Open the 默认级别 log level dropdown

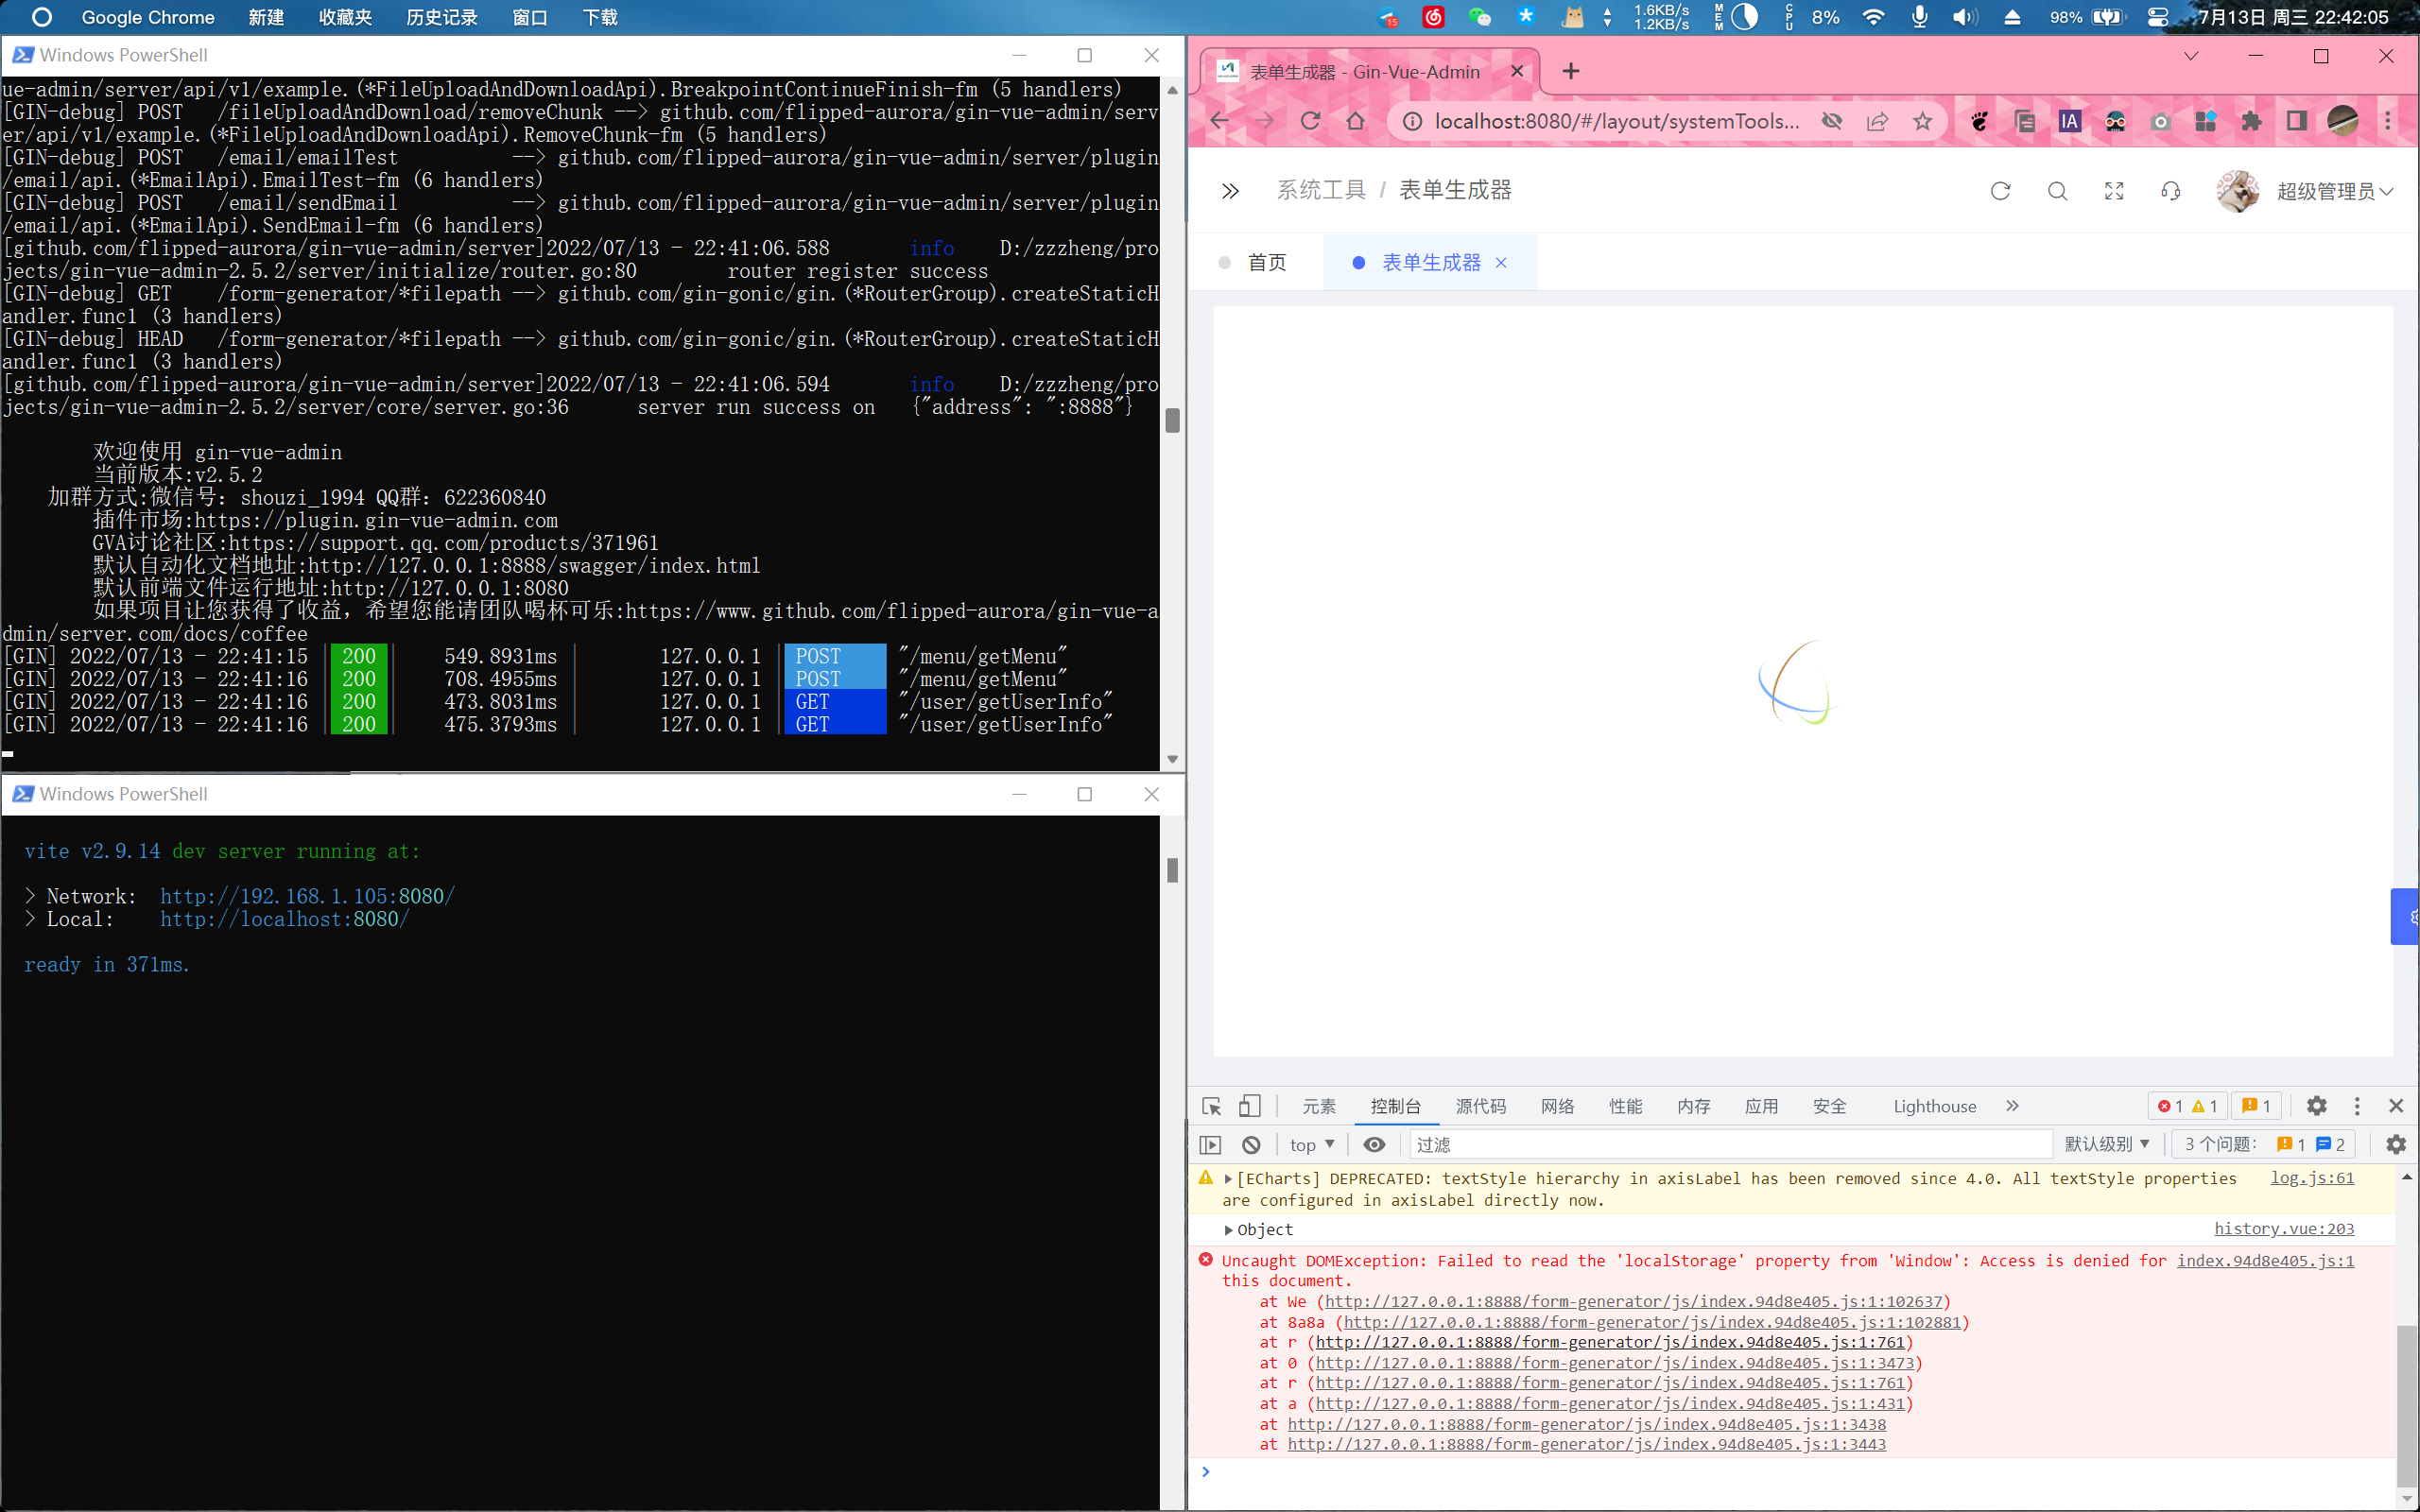[2106, 1144]
